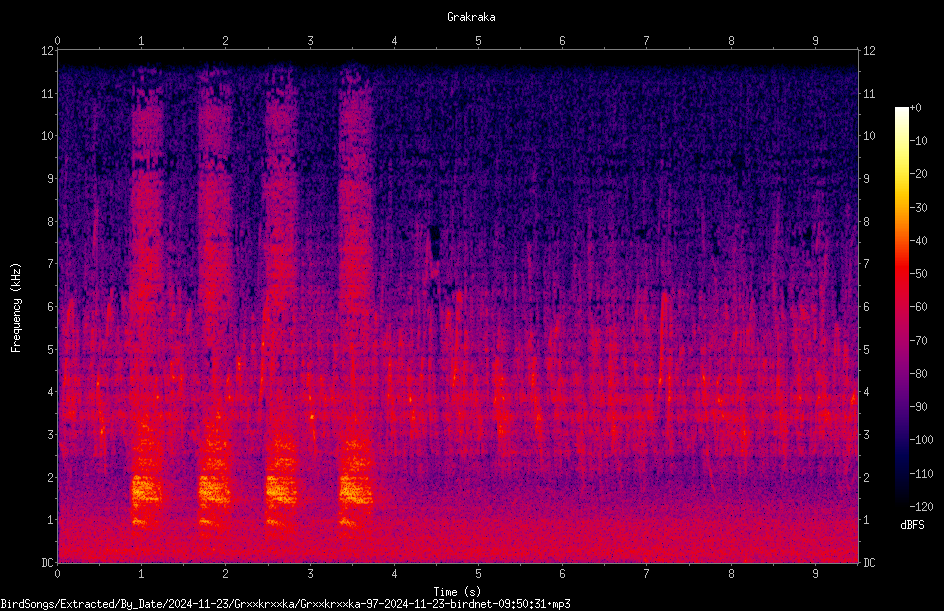This screenshot has width=944, height=611.
Task: Click the 0 second mark on top time axis
Action: click(57, 40)
